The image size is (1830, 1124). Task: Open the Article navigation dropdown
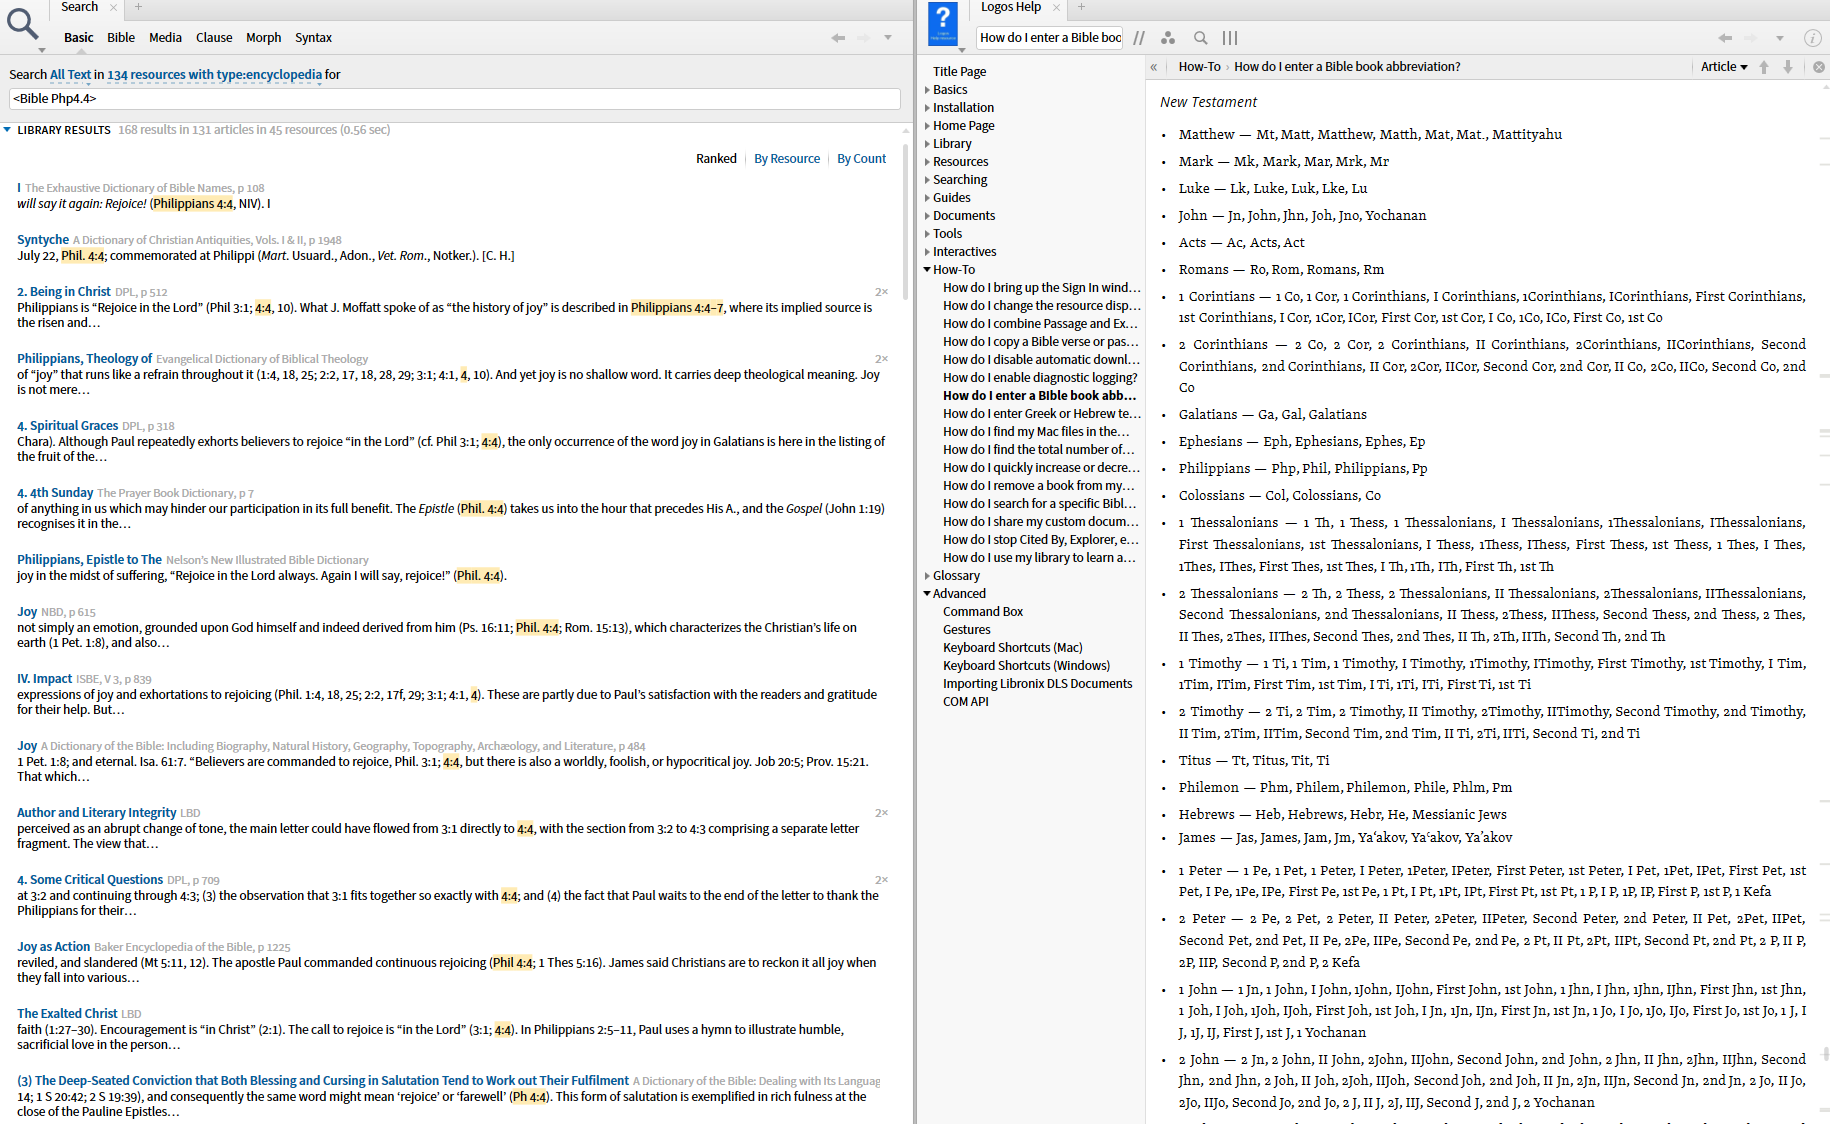tap(1724, 67)
